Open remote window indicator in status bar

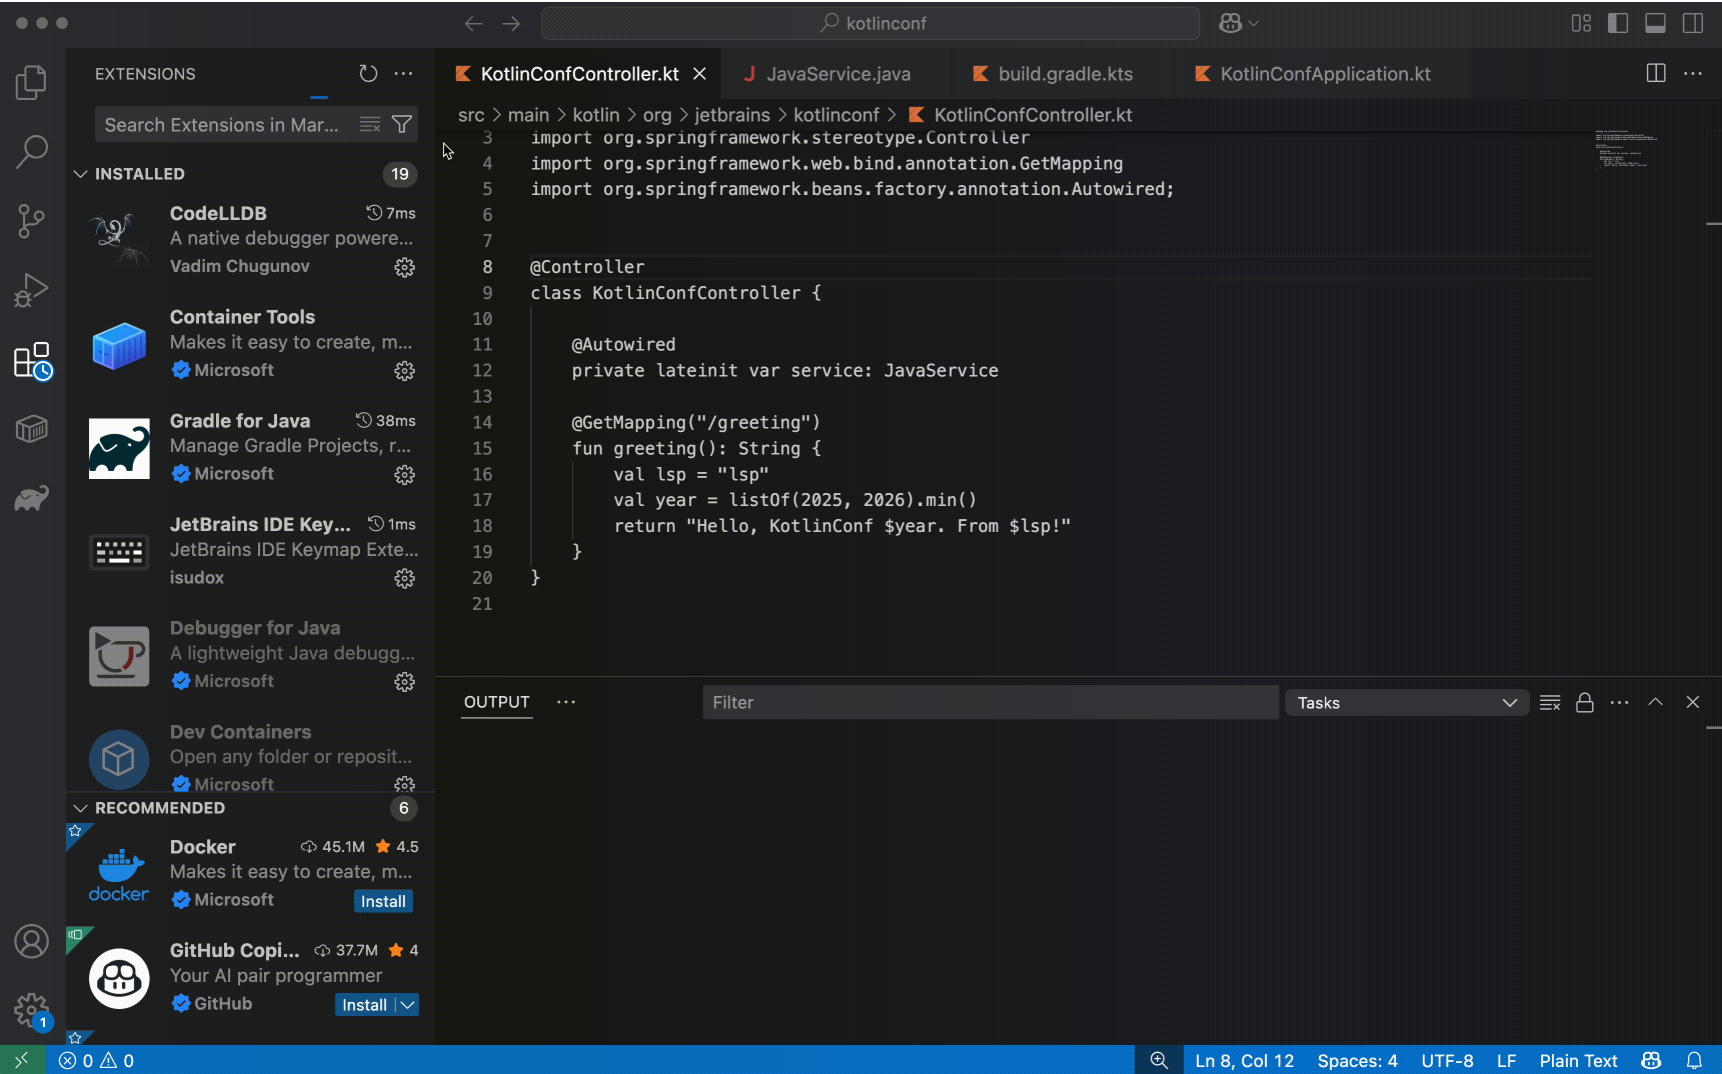pos(22,1060)
